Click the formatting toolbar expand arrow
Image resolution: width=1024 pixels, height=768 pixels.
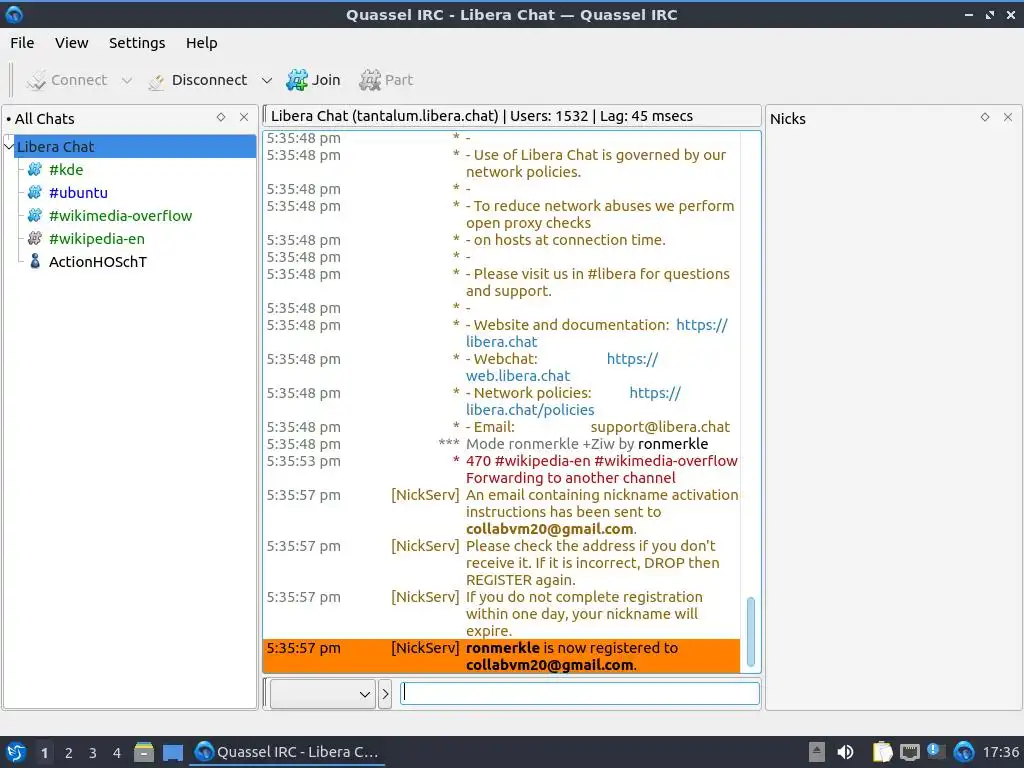[x=385, y=694]
